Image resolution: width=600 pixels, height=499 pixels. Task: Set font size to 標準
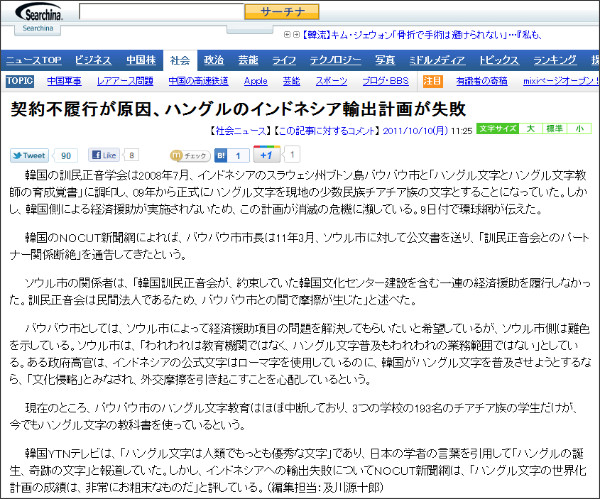click(554, 129)
